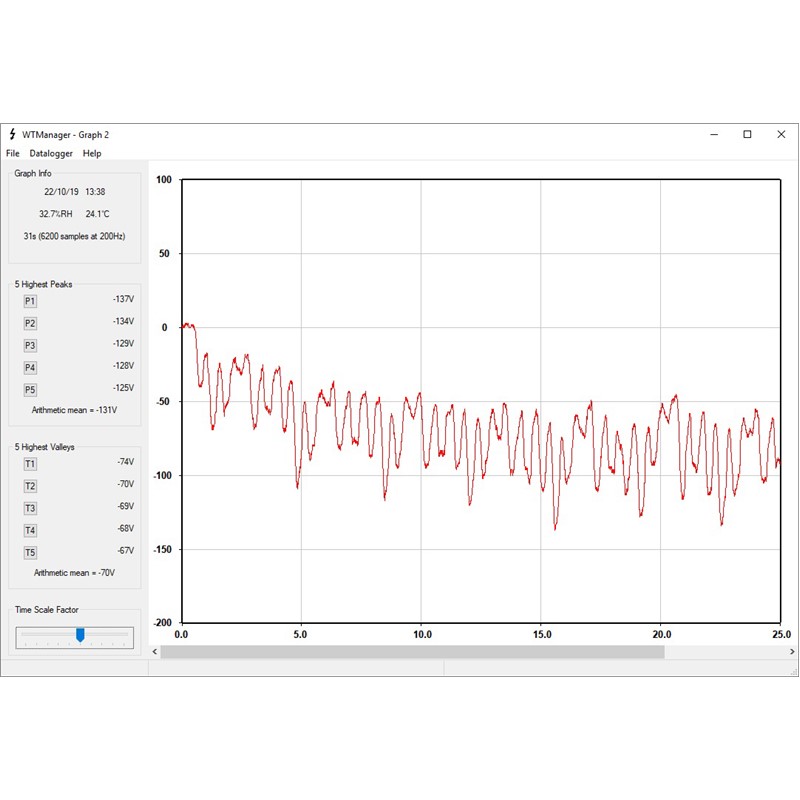This screenshot has width=800, height=800.
Task: Click the T1 valley button
Action: pos(30,464)
